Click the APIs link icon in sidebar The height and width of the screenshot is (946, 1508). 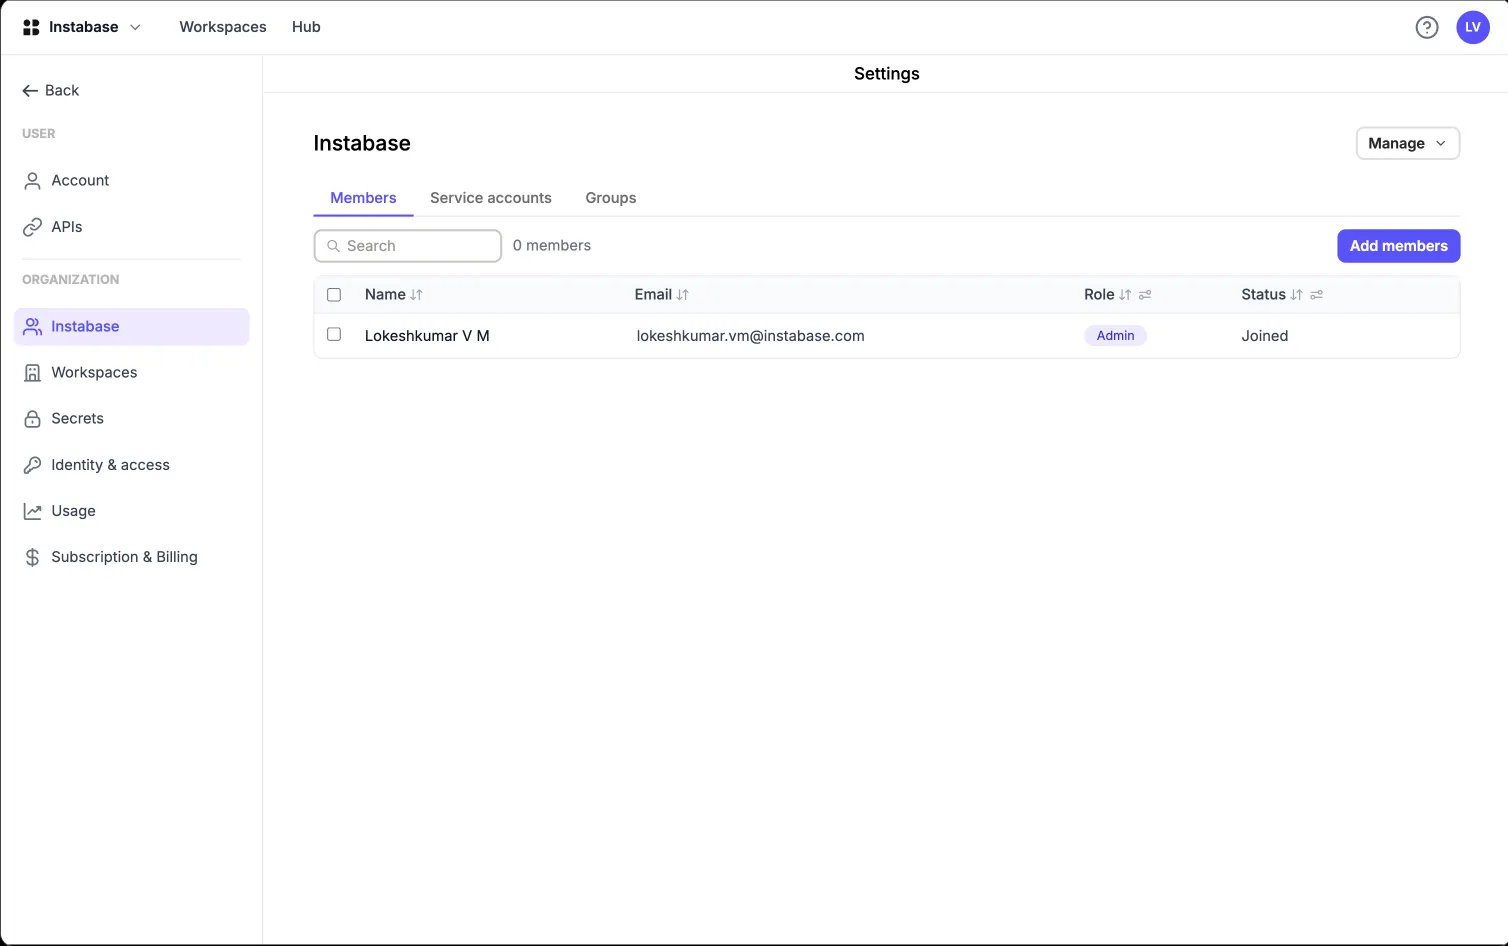[33, 227]
